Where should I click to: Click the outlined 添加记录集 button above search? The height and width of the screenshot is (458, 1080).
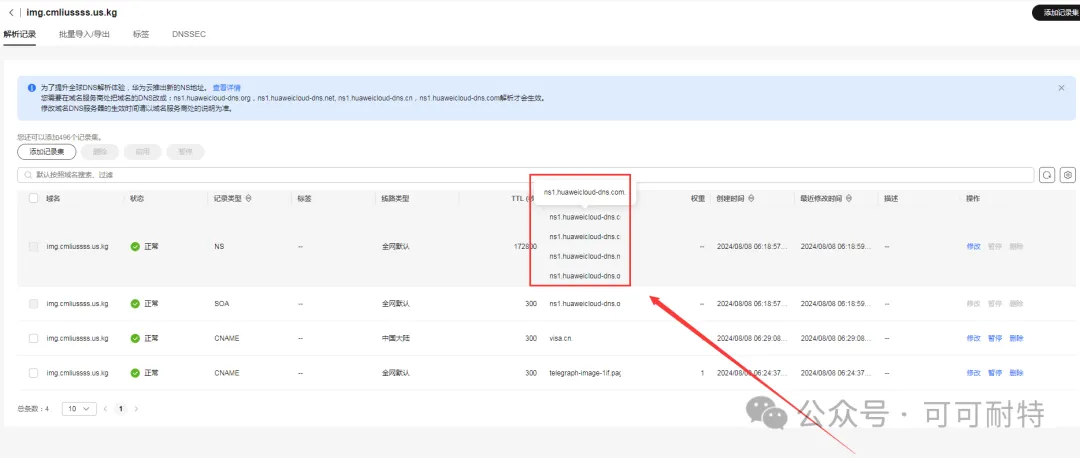pyautogui.click(x=47, y=152)
